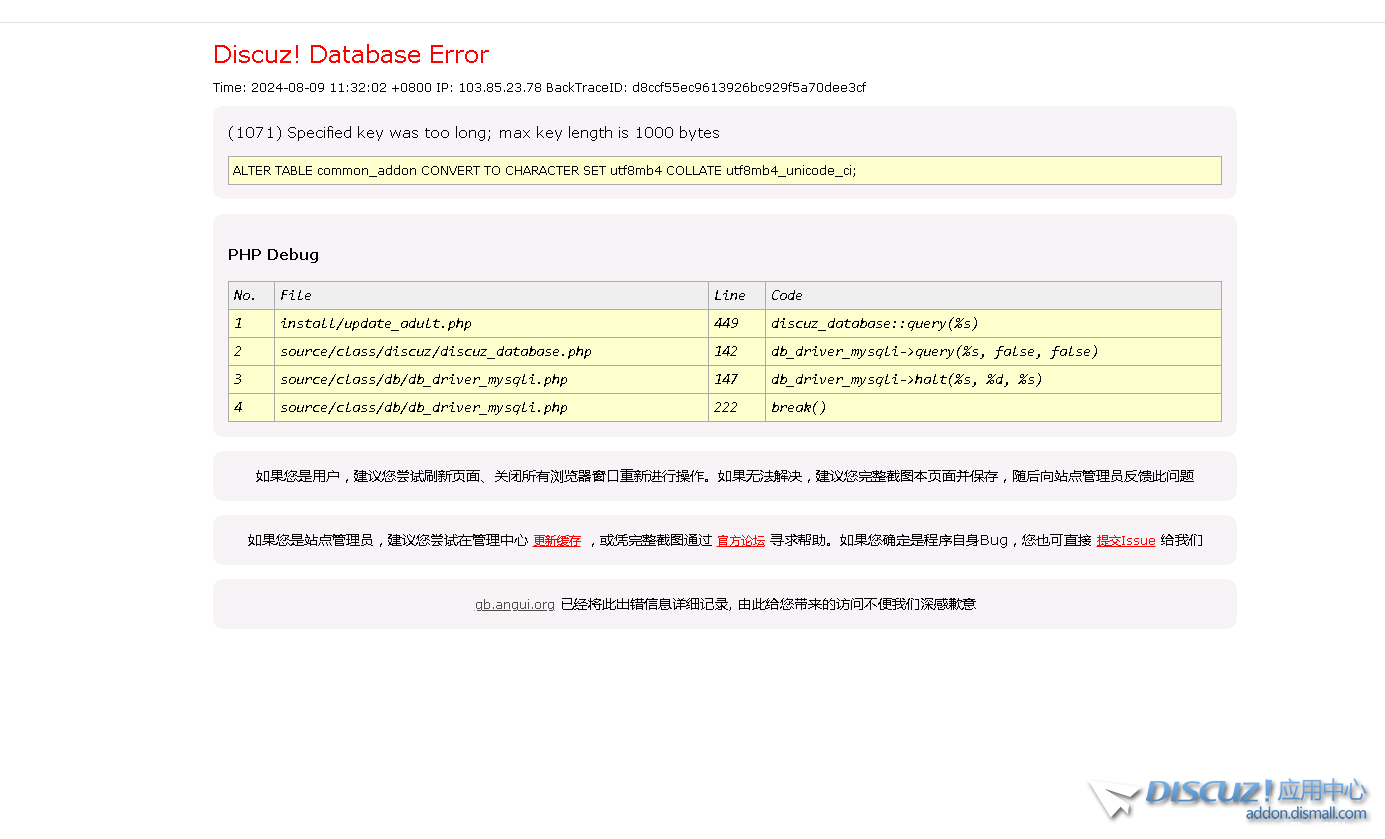
Task: Click the addon.dismall.com watermark text
Action: [x=1305, y=814]
